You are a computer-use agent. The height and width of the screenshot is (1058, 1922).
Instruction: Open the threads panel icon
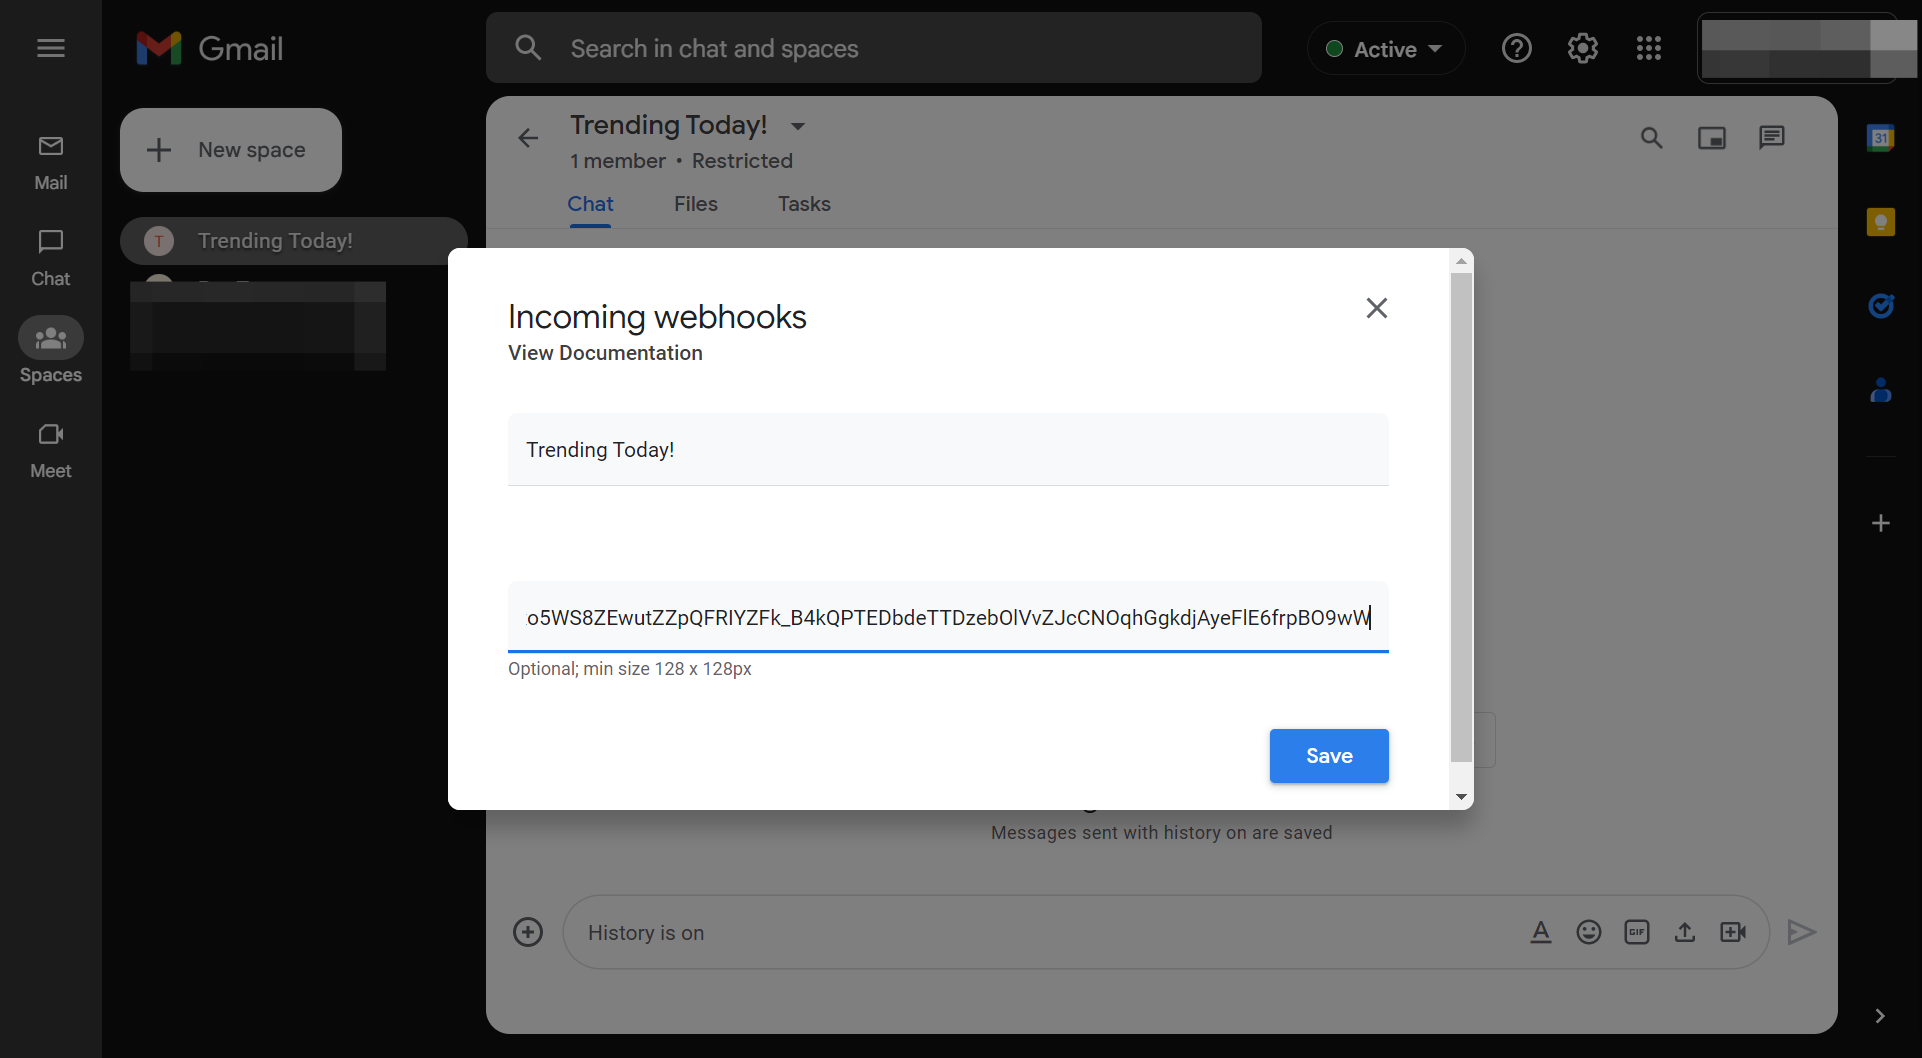[x=1772, y=138]
